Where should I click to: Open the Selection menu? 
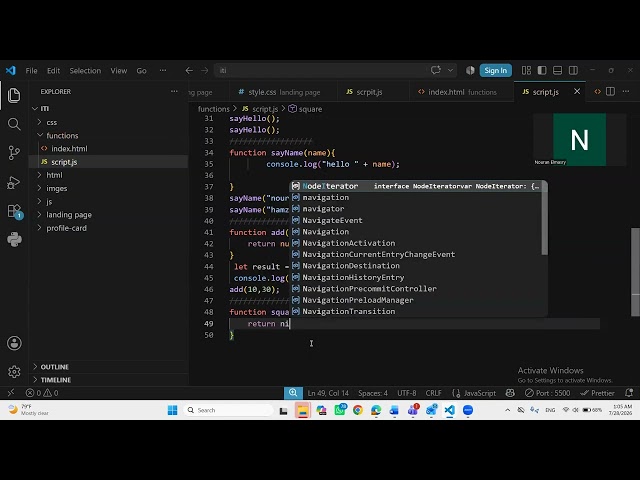[85, 71]
